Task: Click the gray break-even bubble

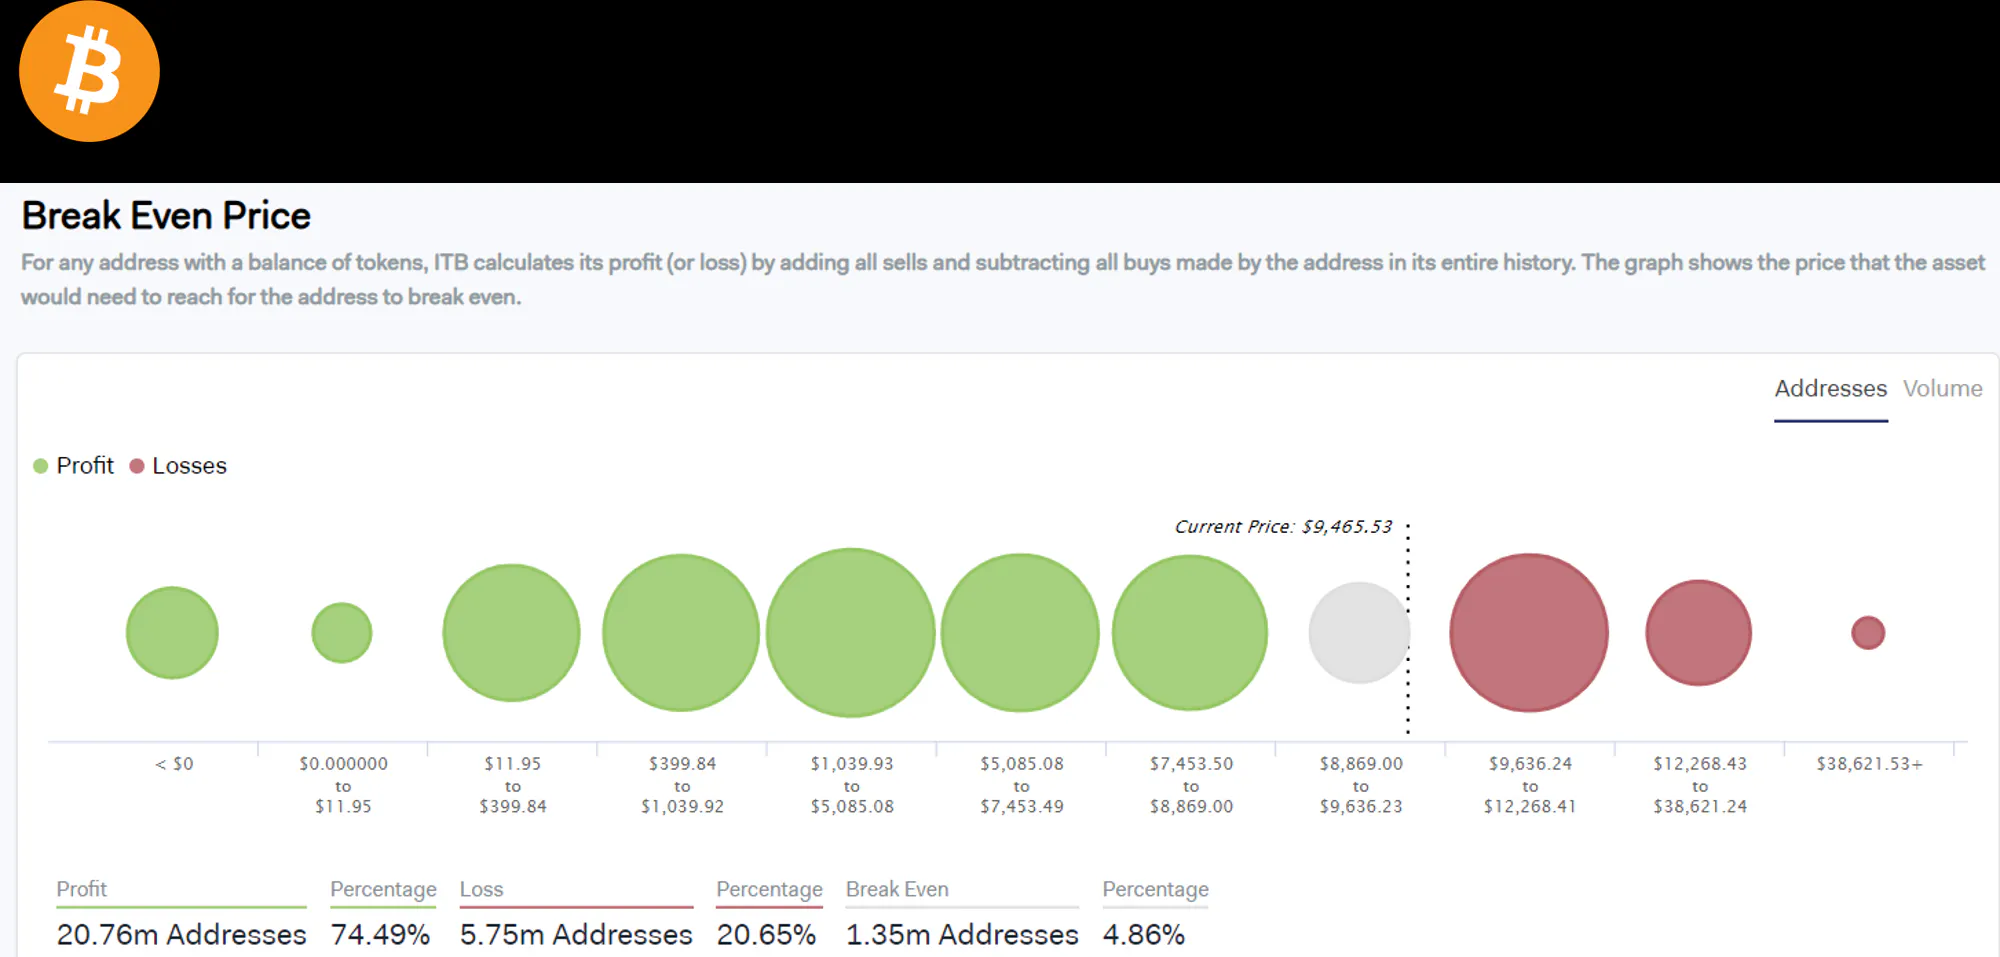Action: [1358, 633]
